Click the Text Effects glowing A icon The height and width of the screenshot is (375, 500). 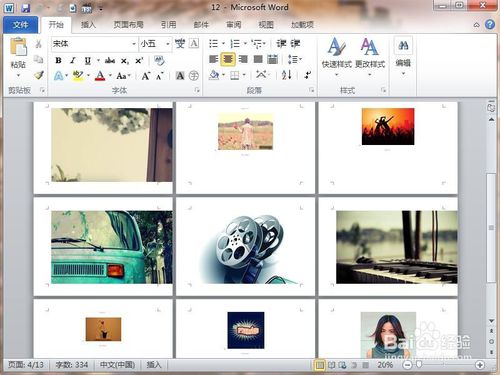click(59, 76)
